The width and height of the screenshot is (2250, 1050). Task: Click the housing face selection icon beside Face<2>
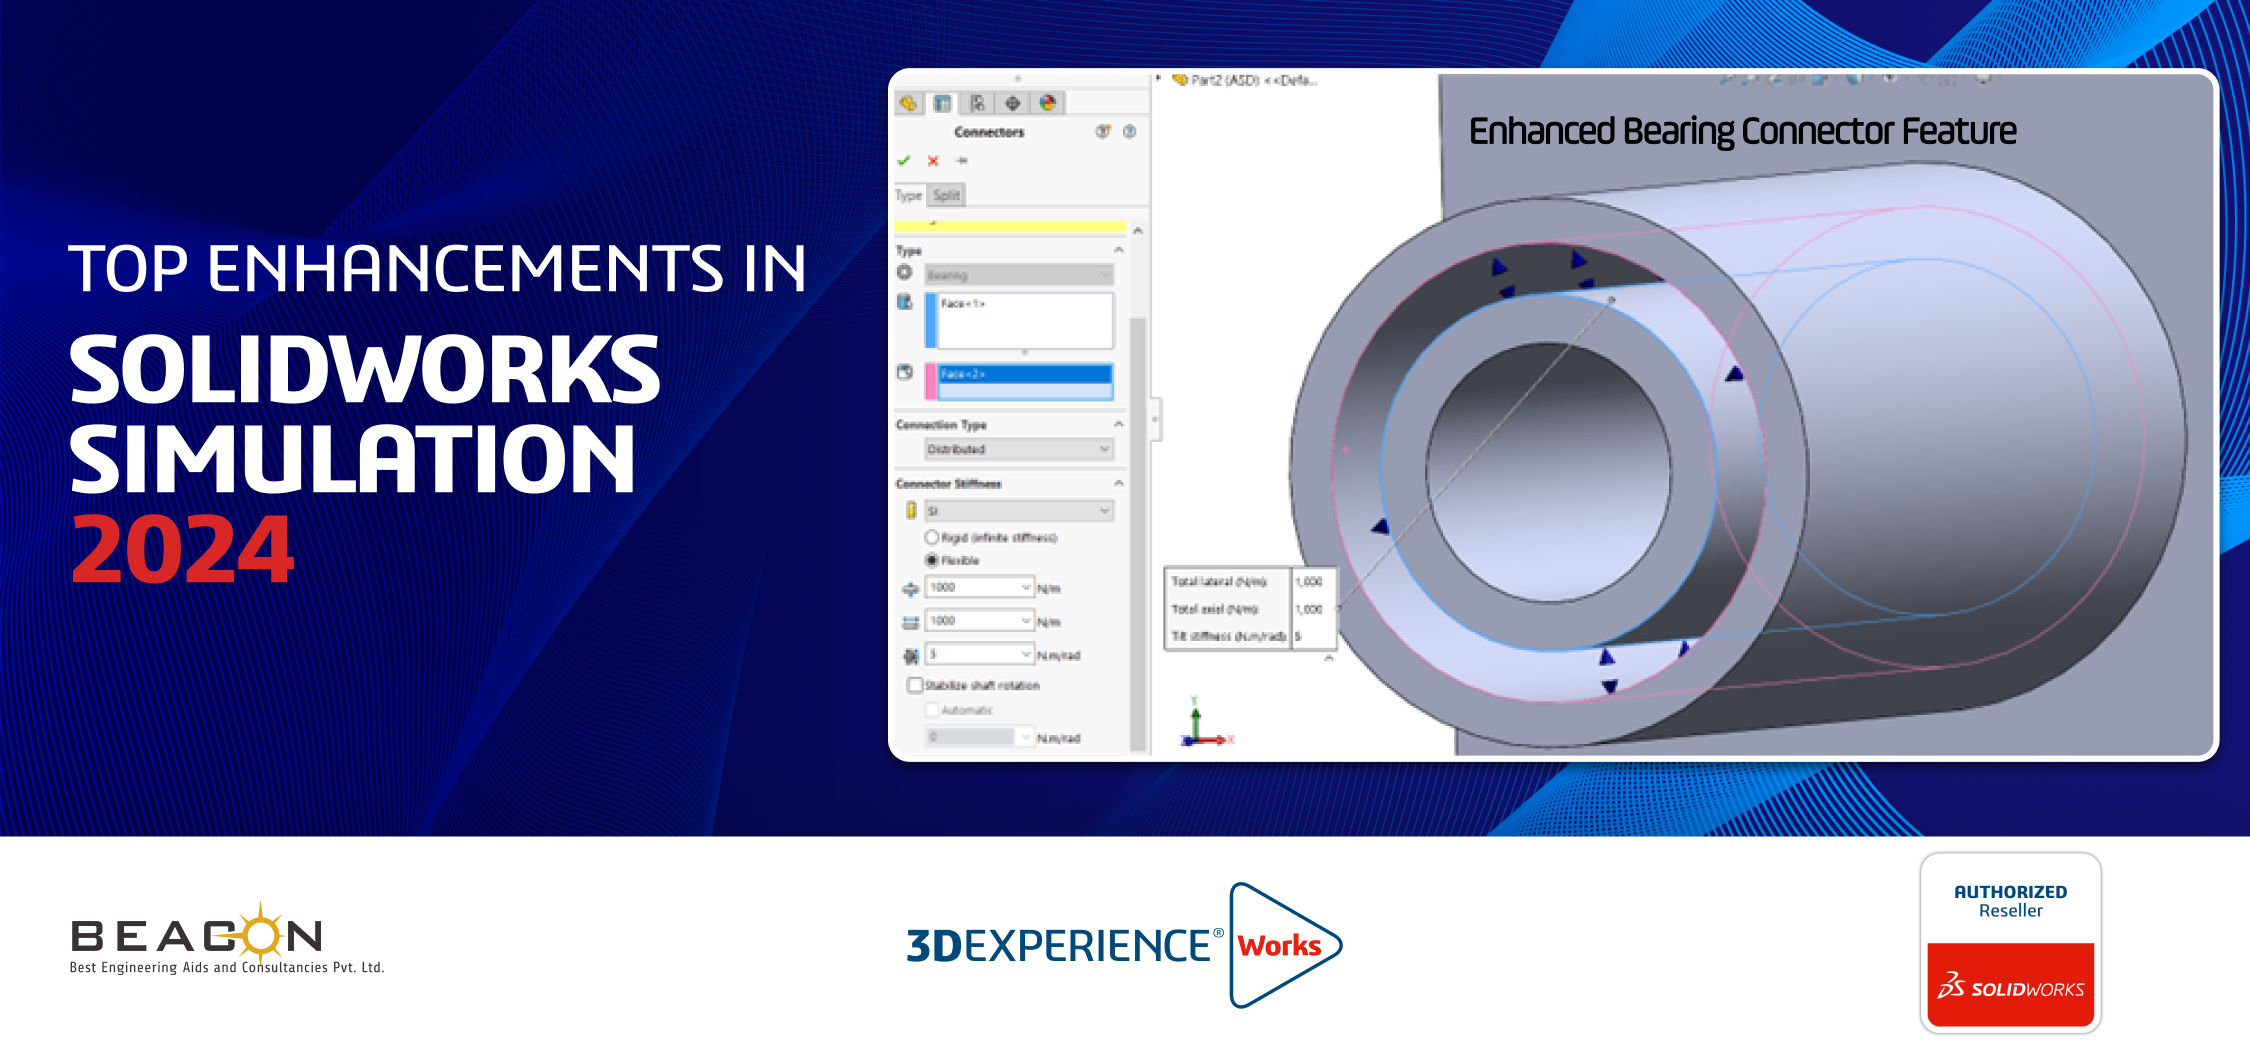click(905, 373)
